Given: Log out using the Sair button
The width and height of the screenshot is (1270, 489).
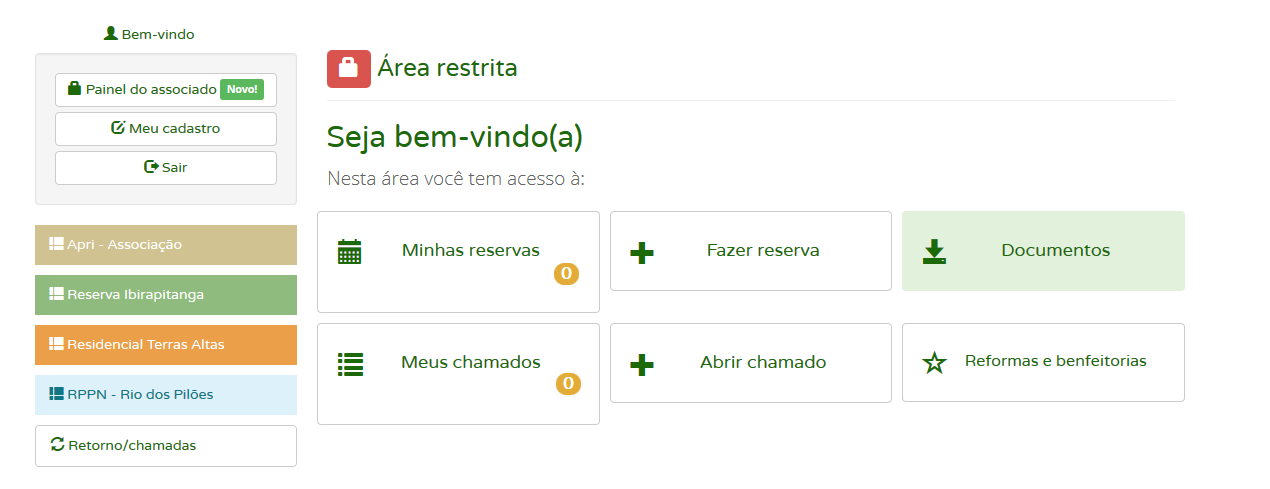Looking at the screenshot, I should (166, 167).
